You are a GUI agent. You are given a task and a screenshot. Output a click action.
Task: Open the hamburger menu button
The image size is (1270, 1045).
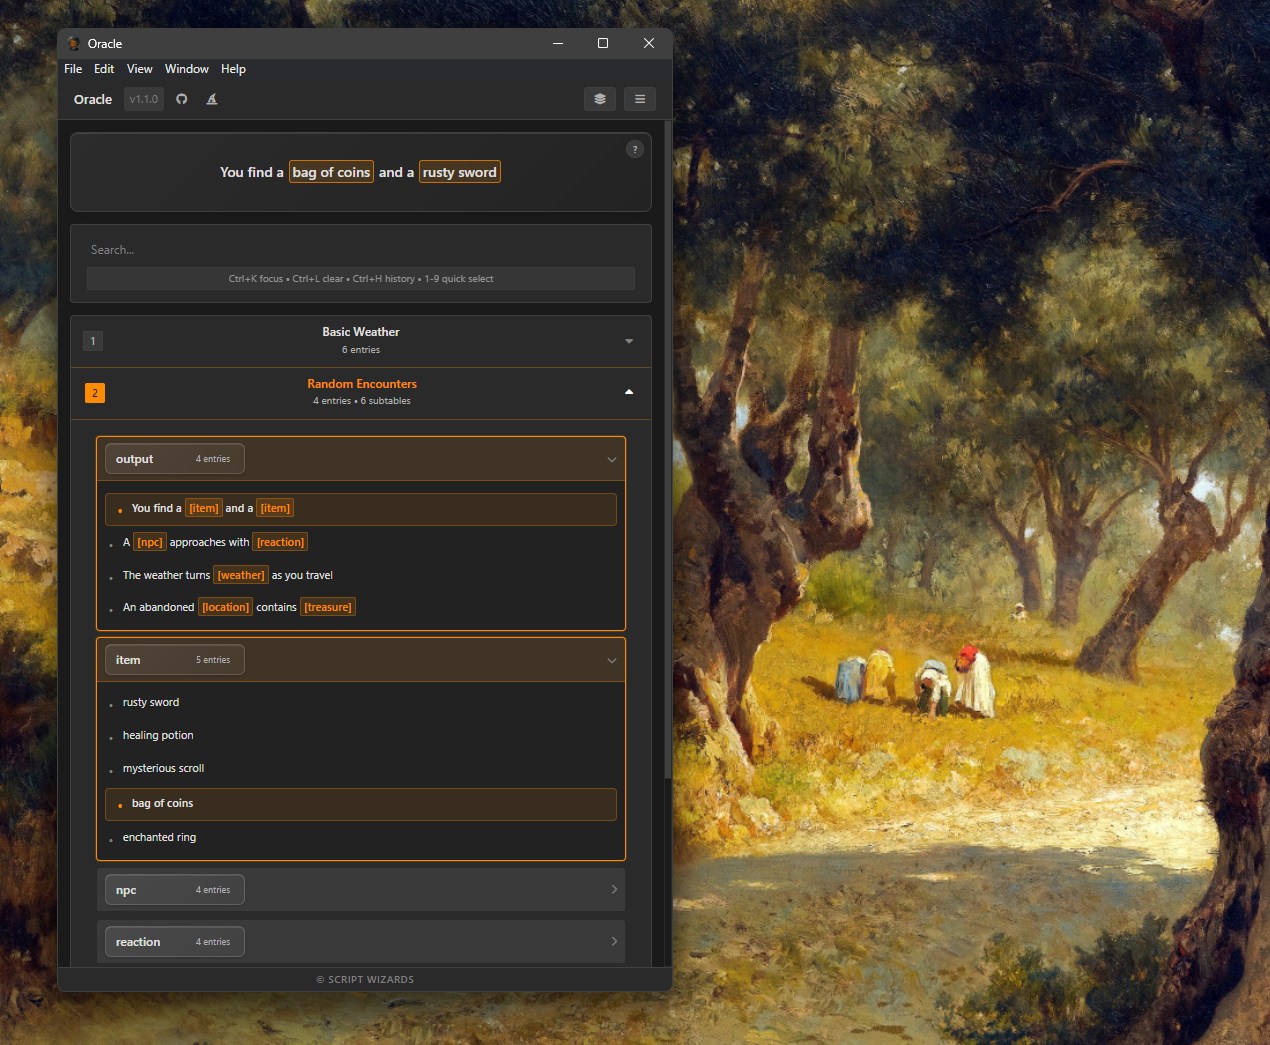[x=640, y=99]
